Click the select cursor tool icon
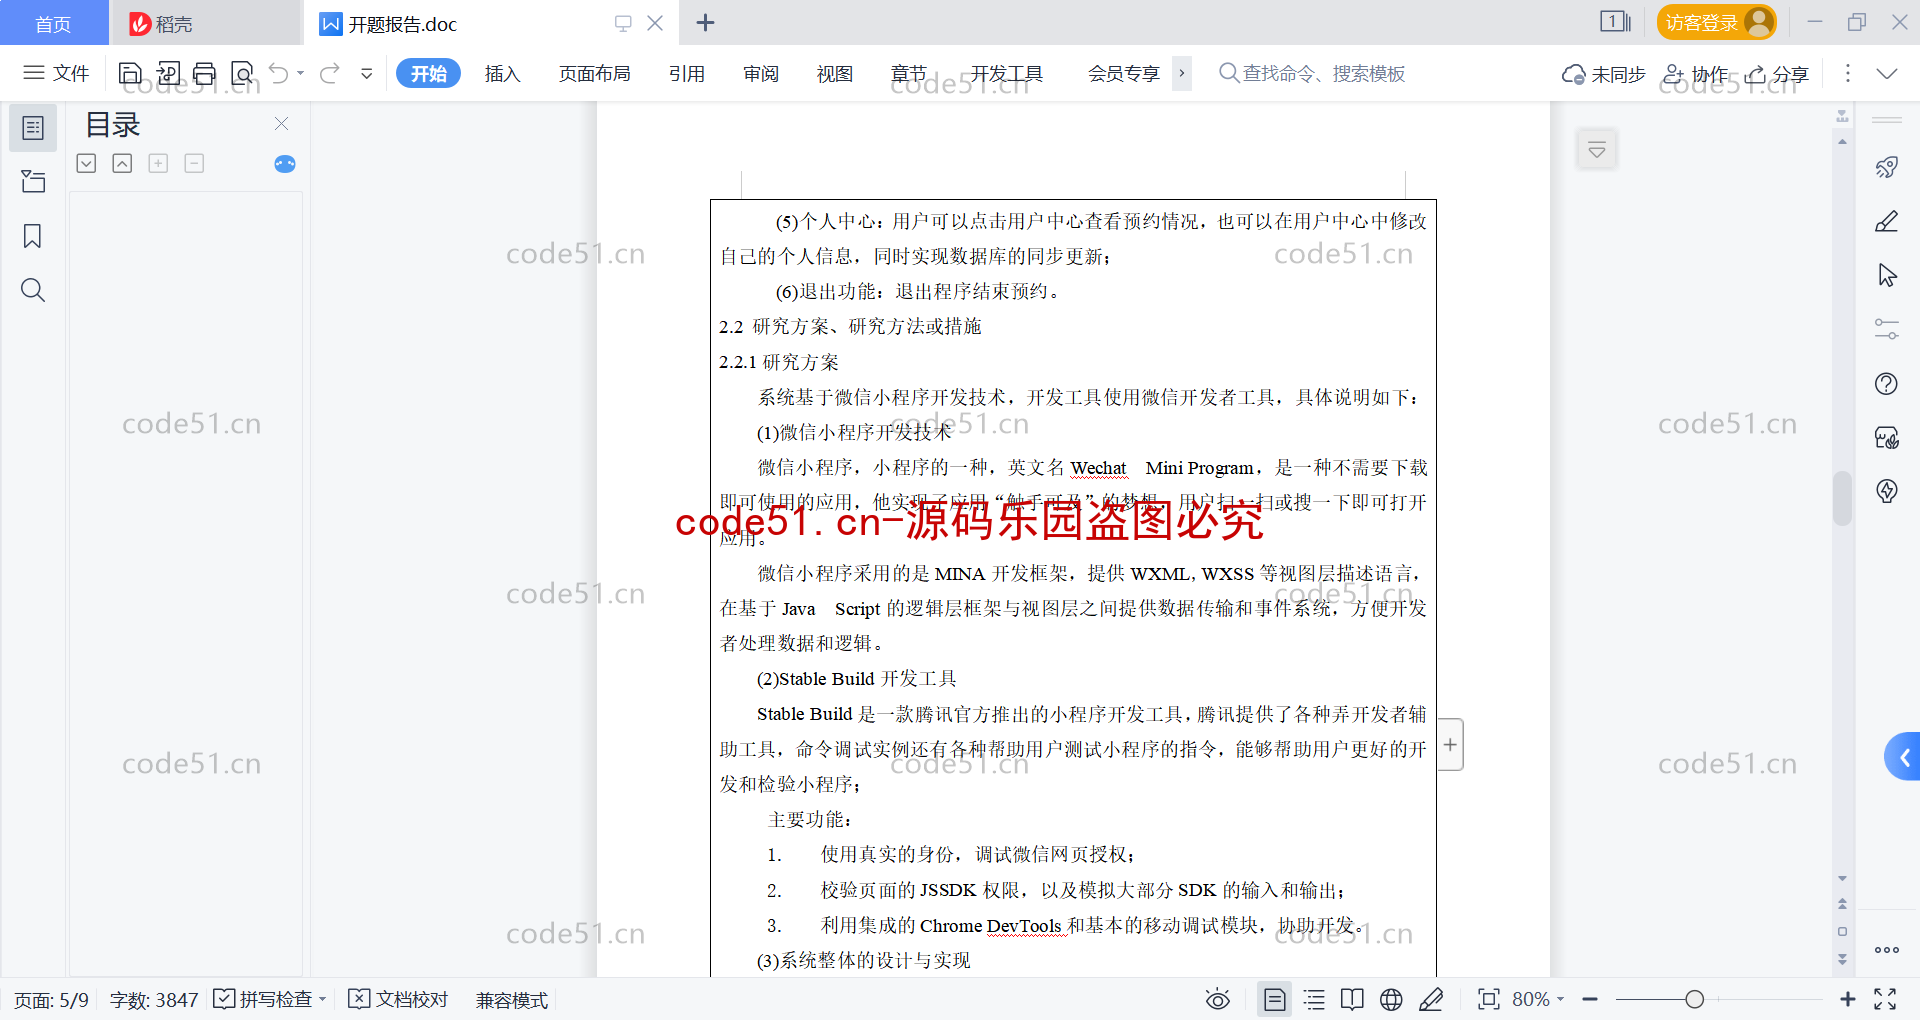This screenshot has width=1920, height=1020. tap(1887, 275)
